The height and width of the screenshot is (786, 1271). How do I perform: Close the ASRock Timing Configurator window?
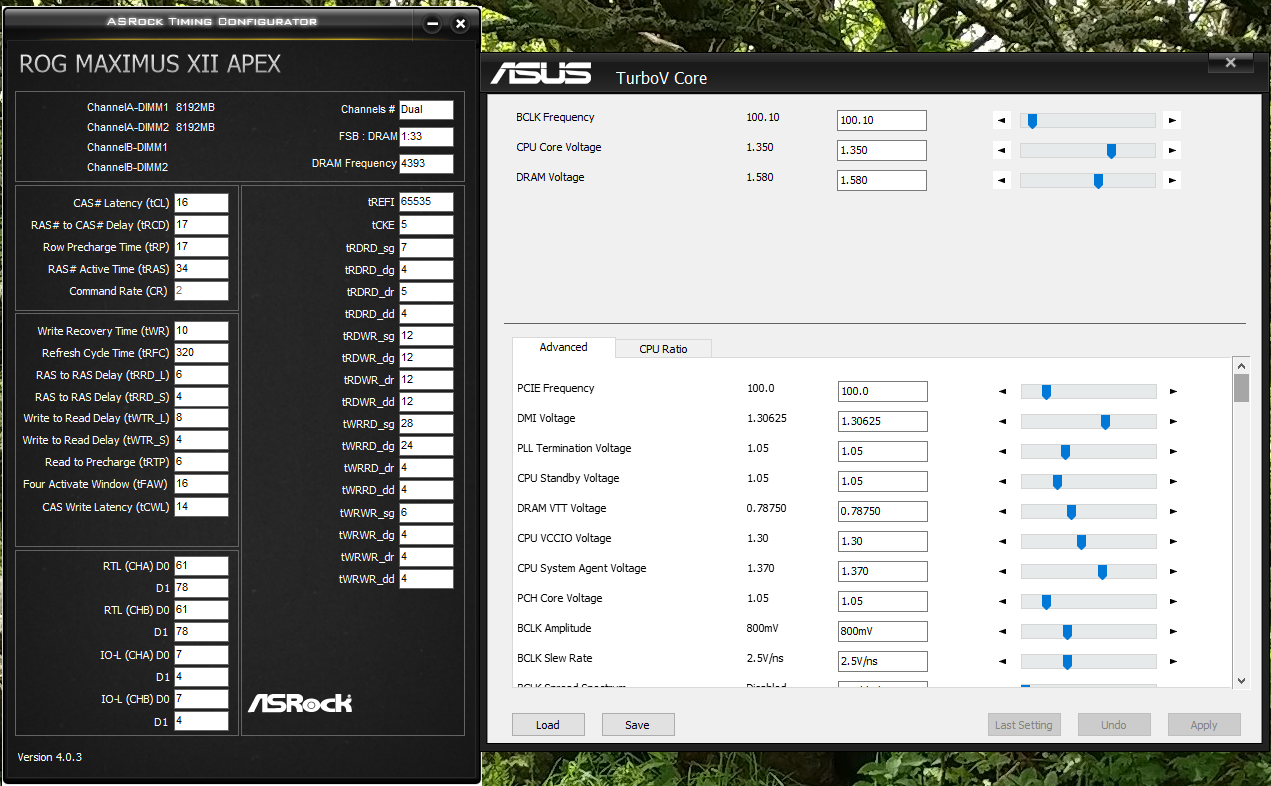pyautogui.click(x=460, y=23)
